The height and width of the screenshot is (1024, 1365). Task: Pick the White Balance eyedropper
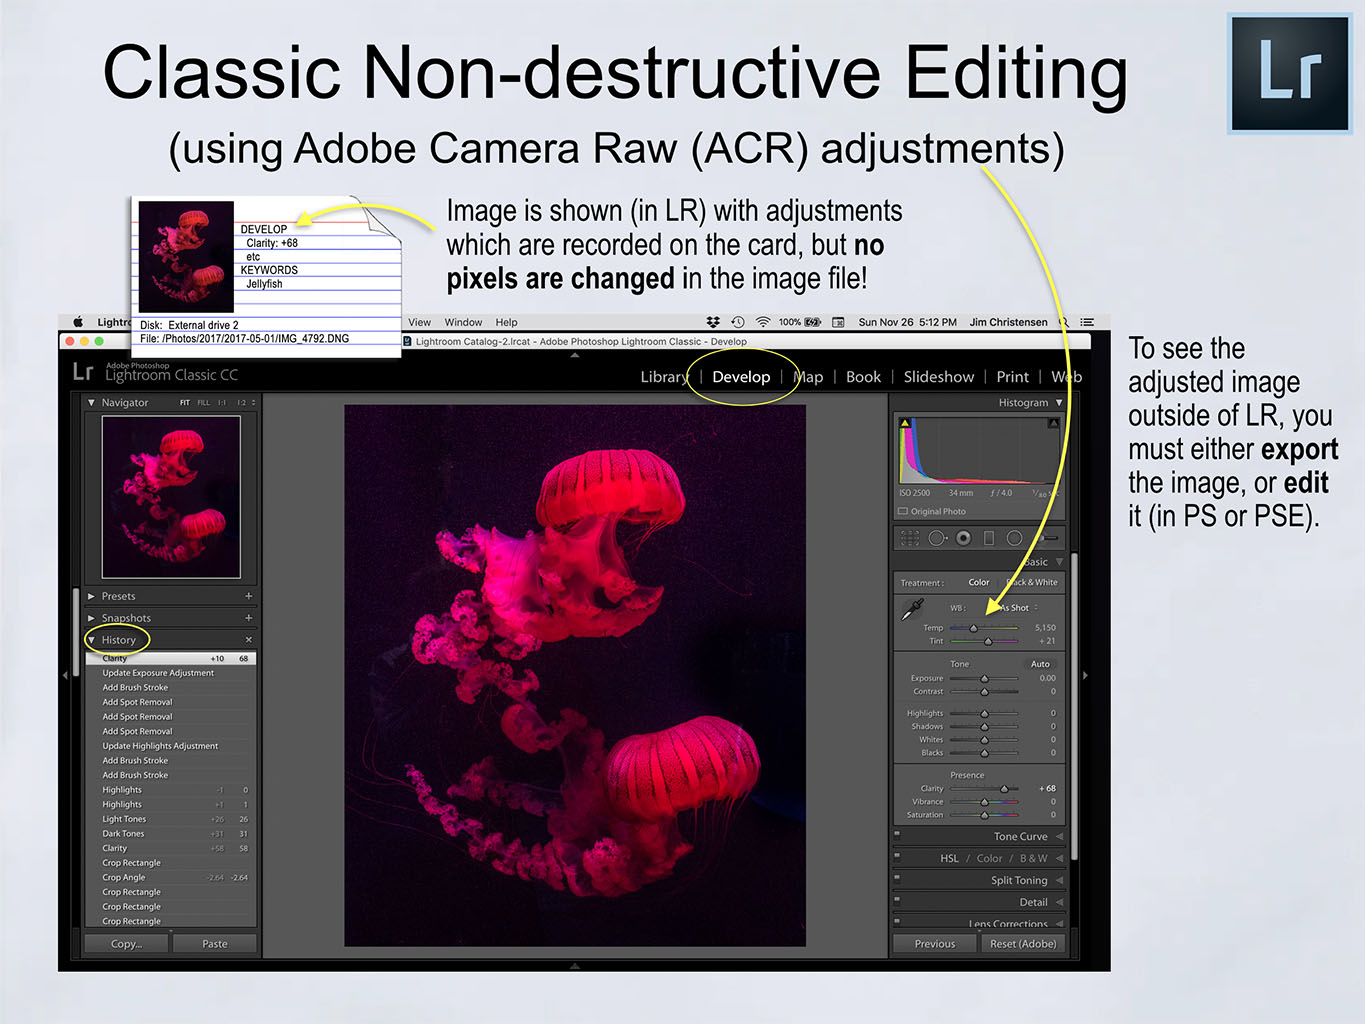pyautogui.click(x=912, y=609)
